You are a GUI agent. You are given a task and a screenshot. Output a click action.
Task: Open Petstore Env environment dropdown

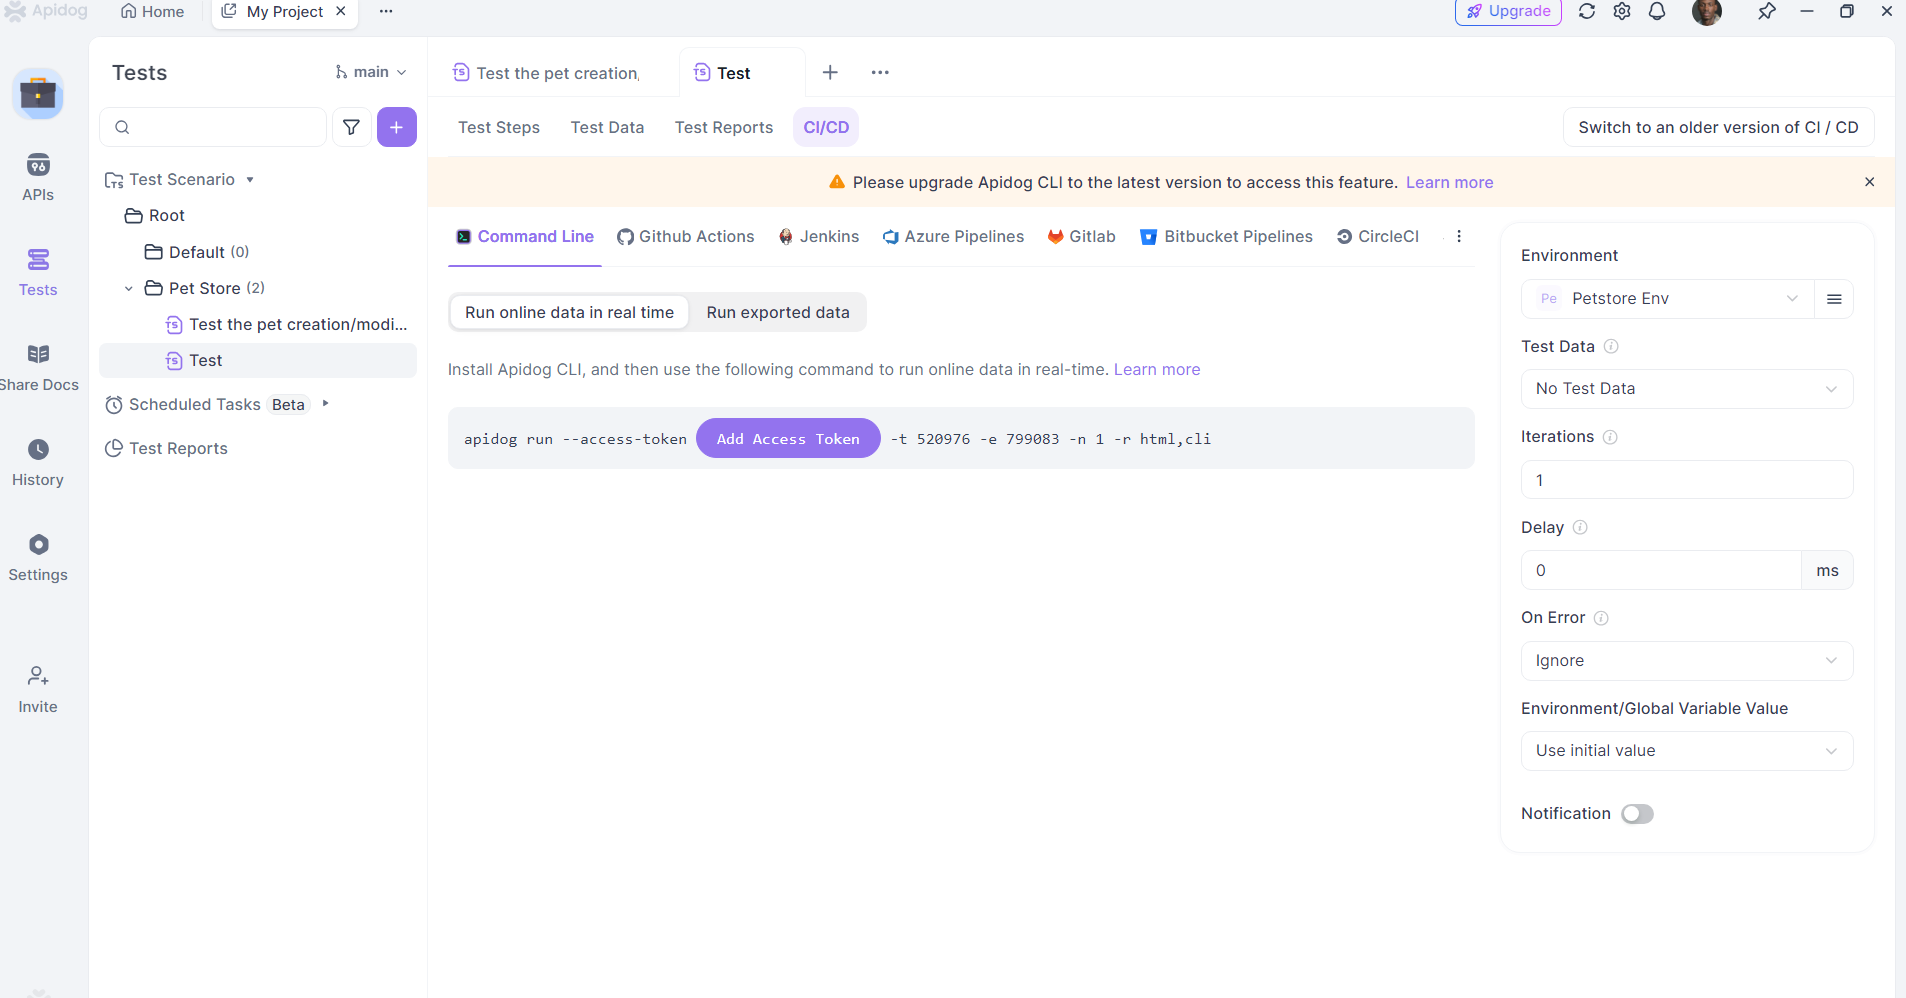[x=1668, y=299]
